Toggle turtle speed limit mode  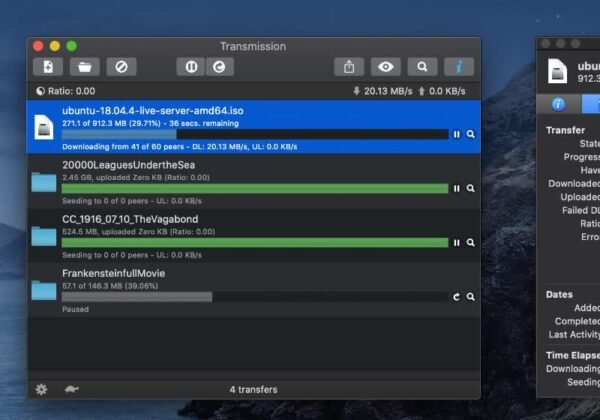71,389
